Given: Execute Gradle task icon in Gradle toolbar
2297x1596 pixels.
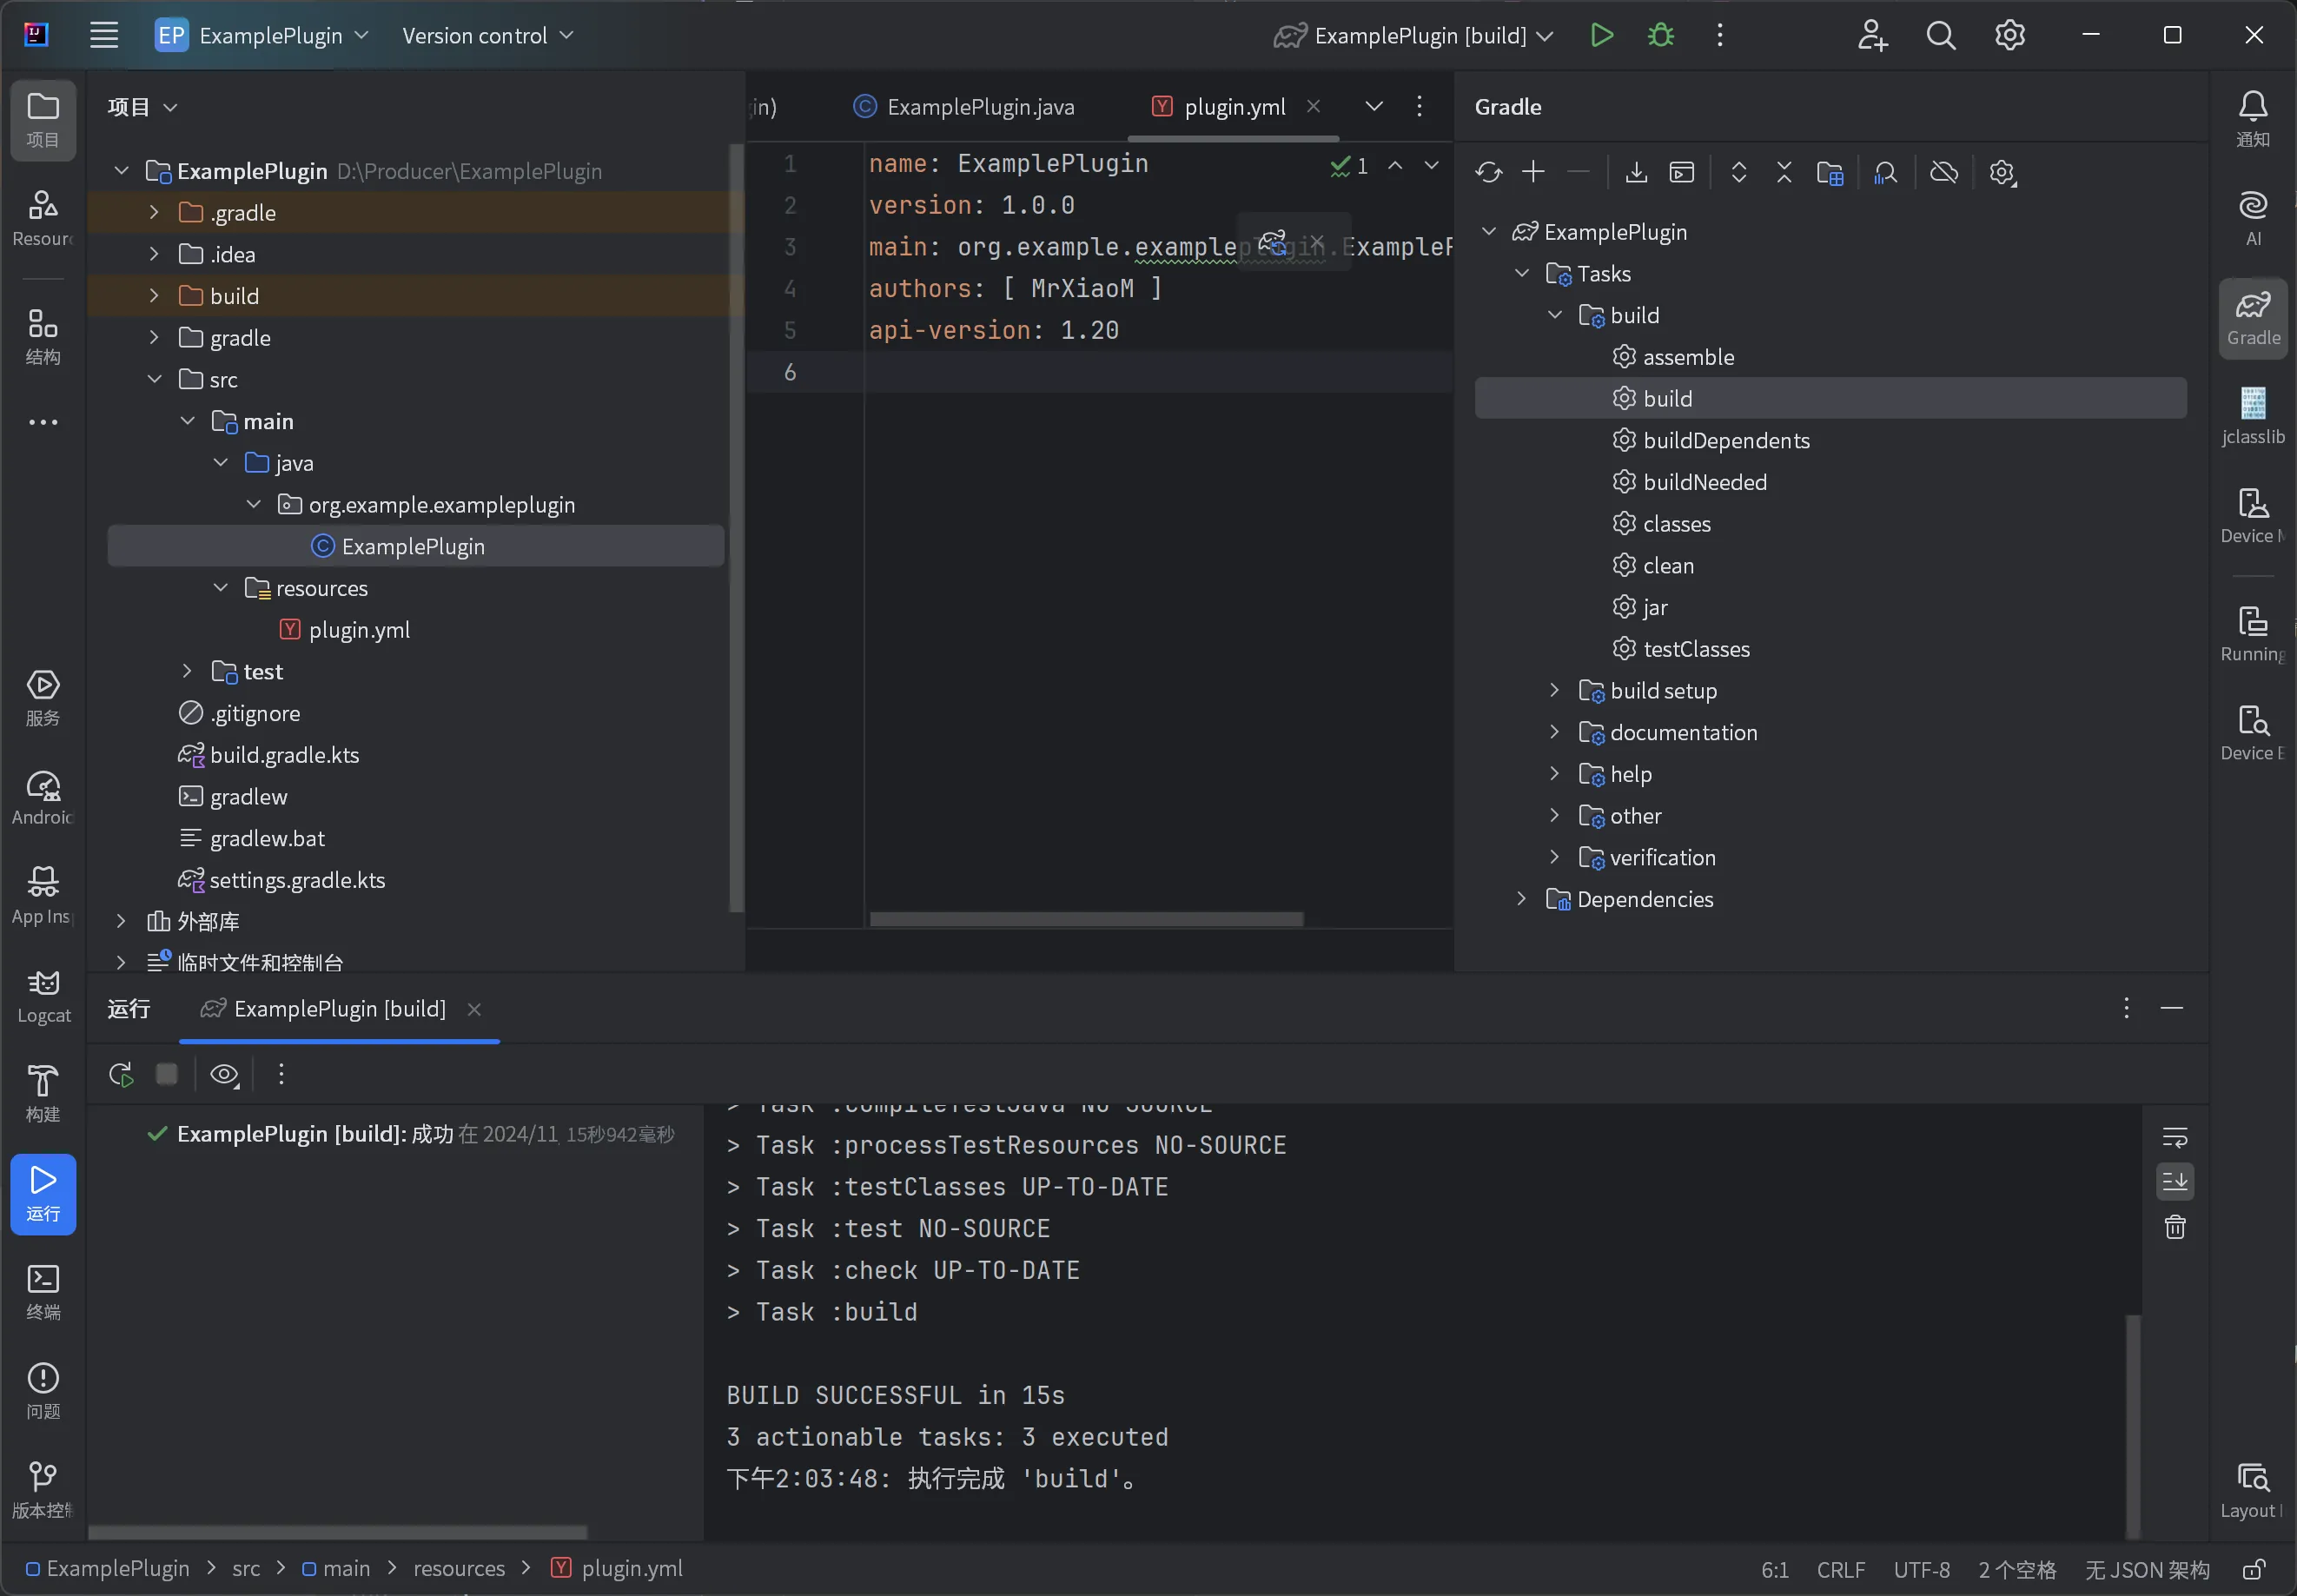Looking at the screenshot, I should tap(1681, 172).
